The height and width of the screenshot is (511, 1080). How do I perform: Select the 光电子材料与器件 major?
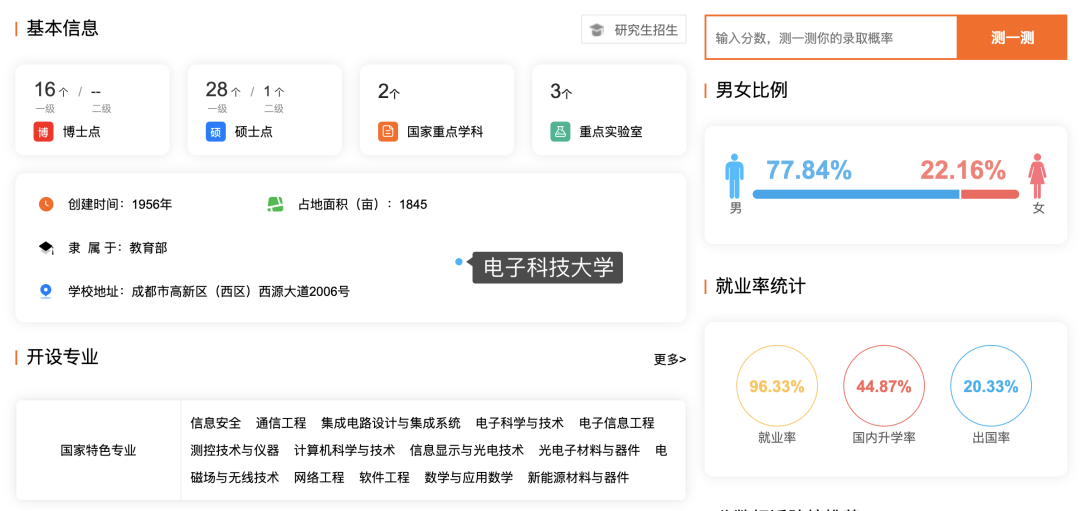[590, 450]
